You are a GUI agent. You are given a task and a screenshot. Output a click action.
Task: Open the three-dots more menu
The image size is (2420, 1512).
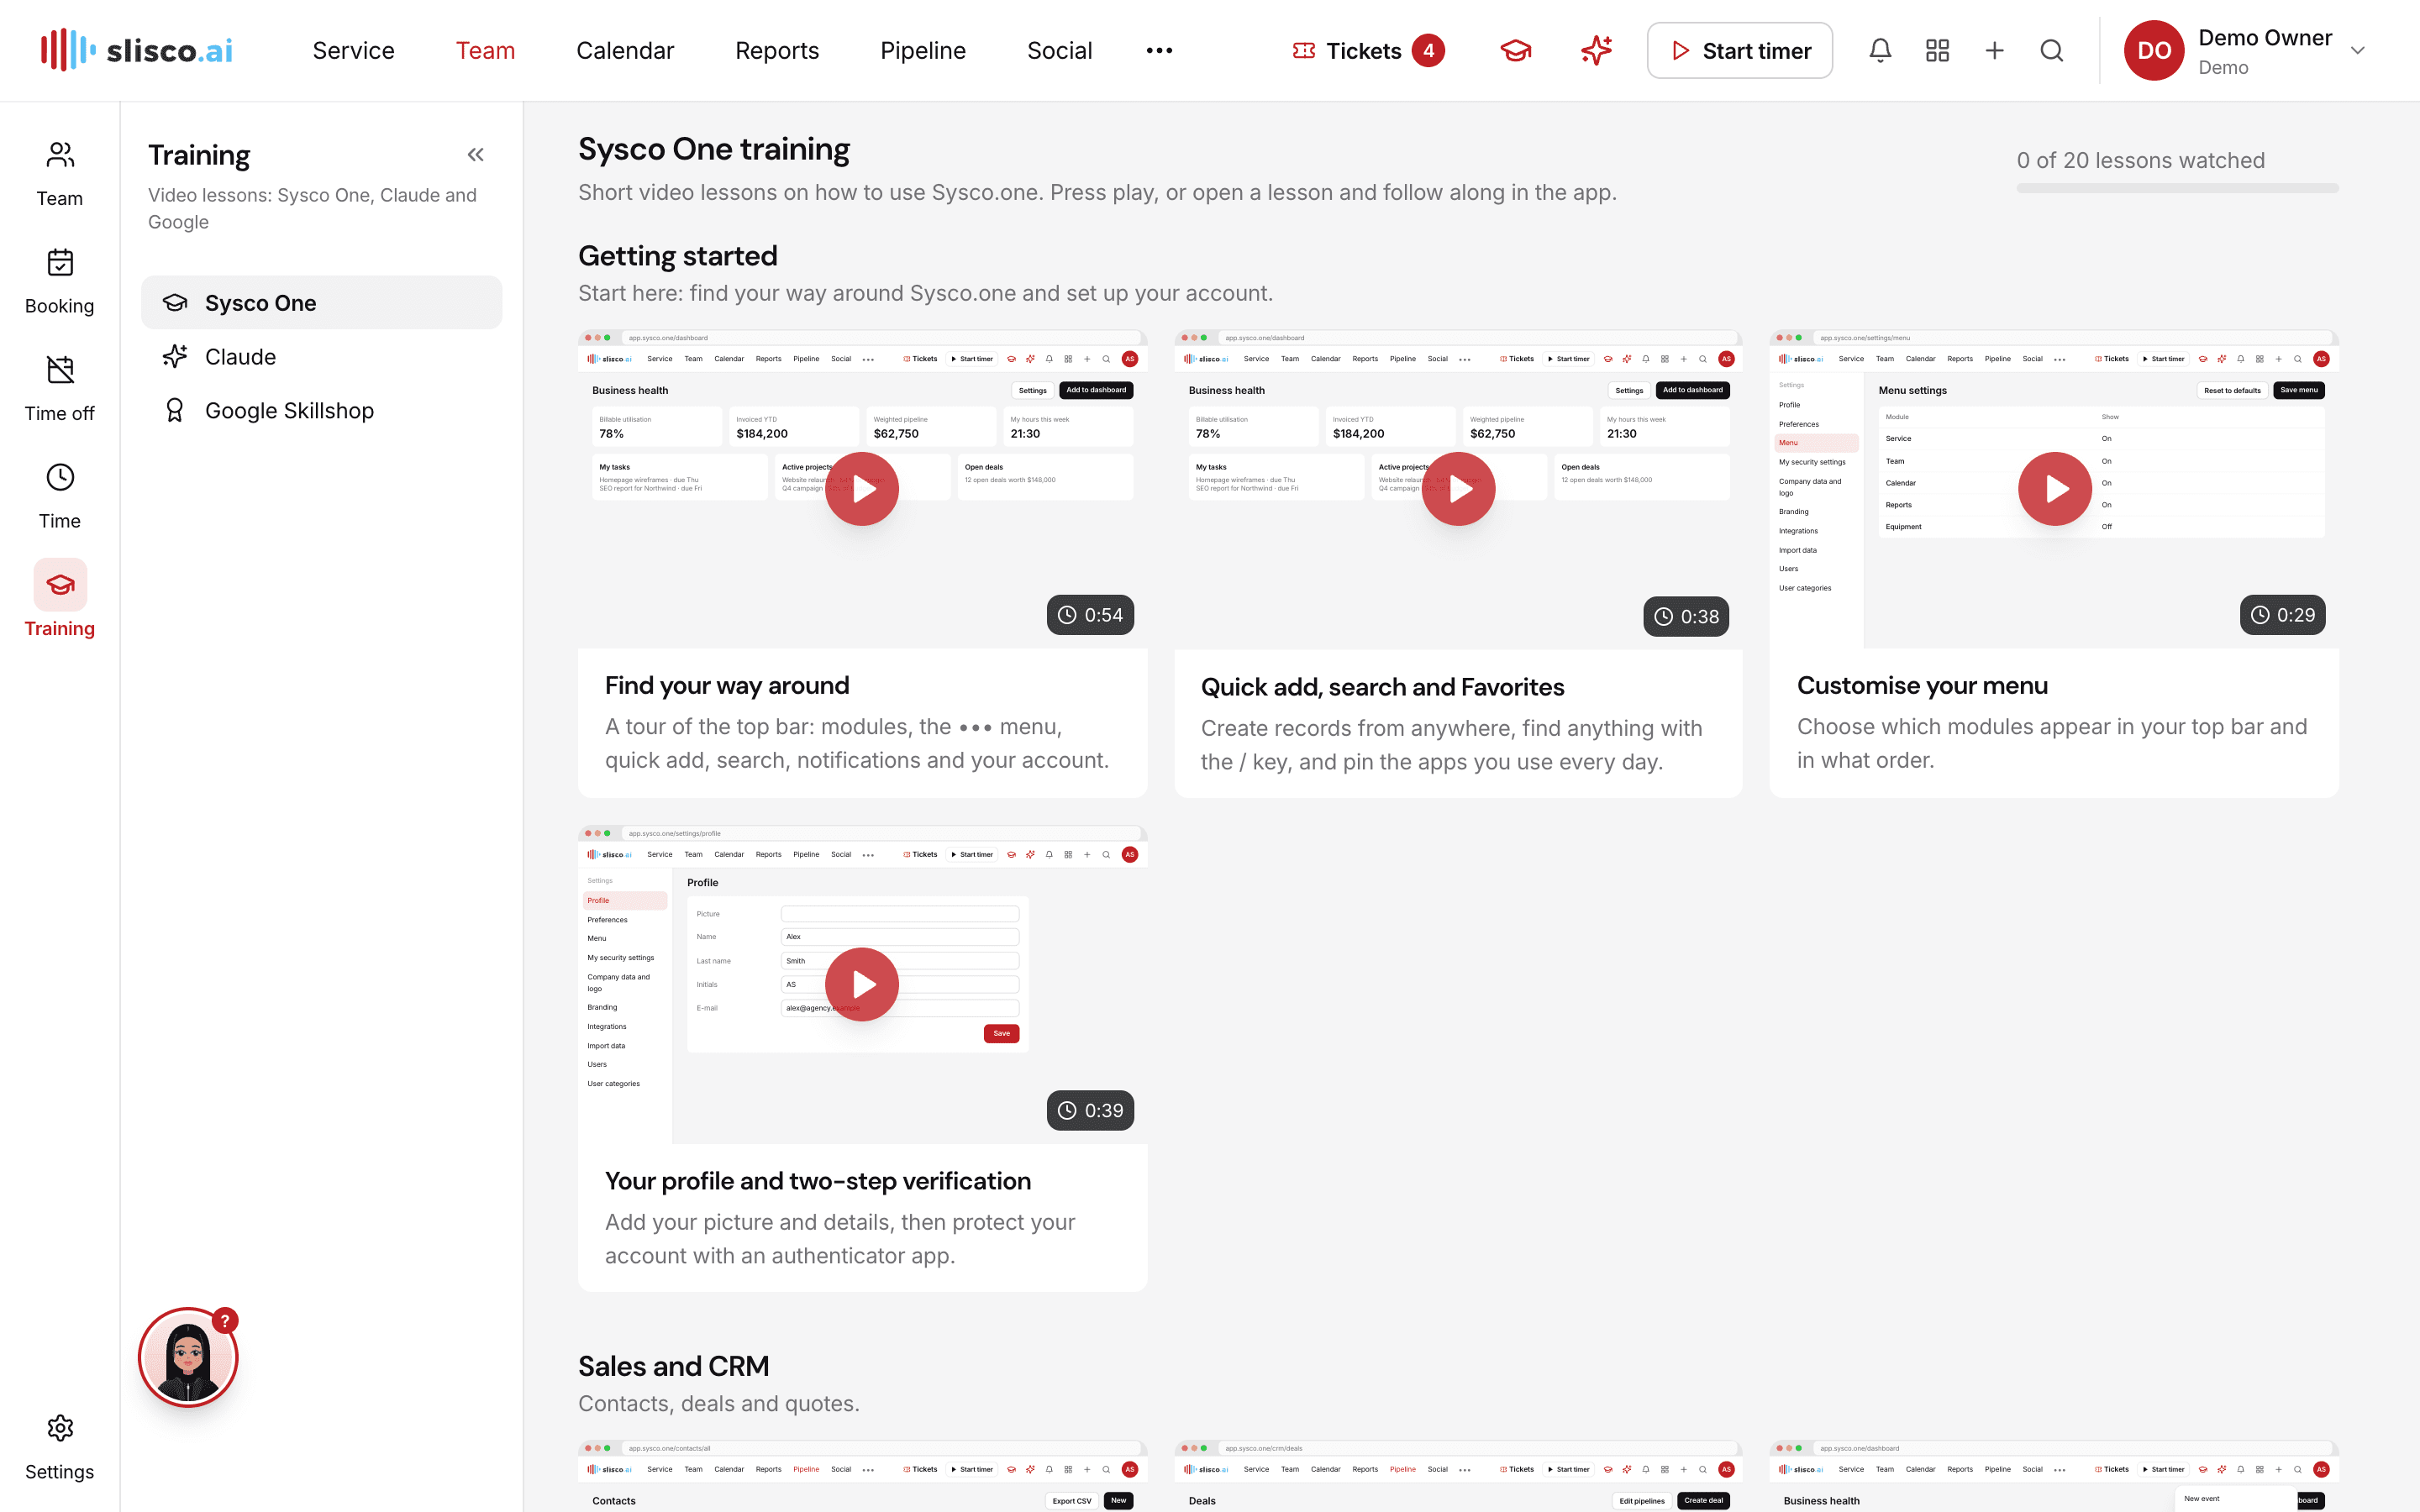tap(1159, 50)
